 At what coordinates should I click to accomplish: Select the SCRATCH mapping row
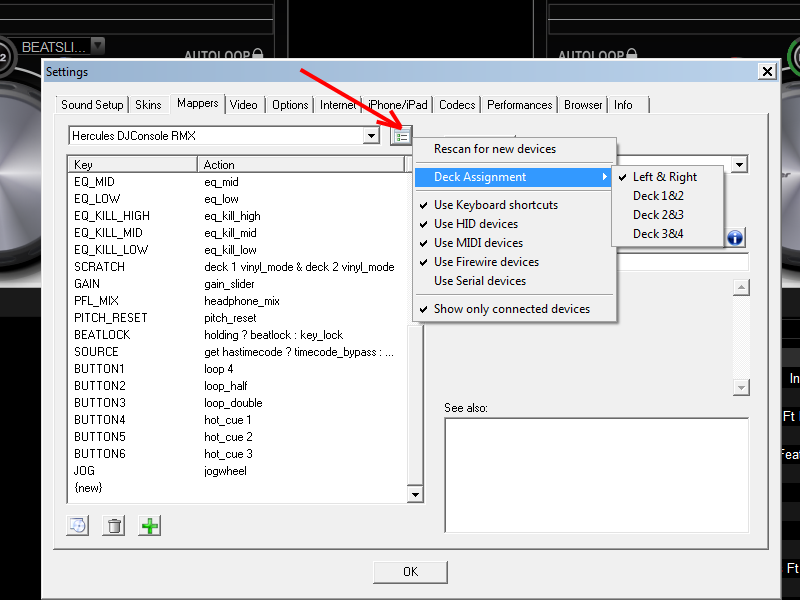tap(238, 267)
